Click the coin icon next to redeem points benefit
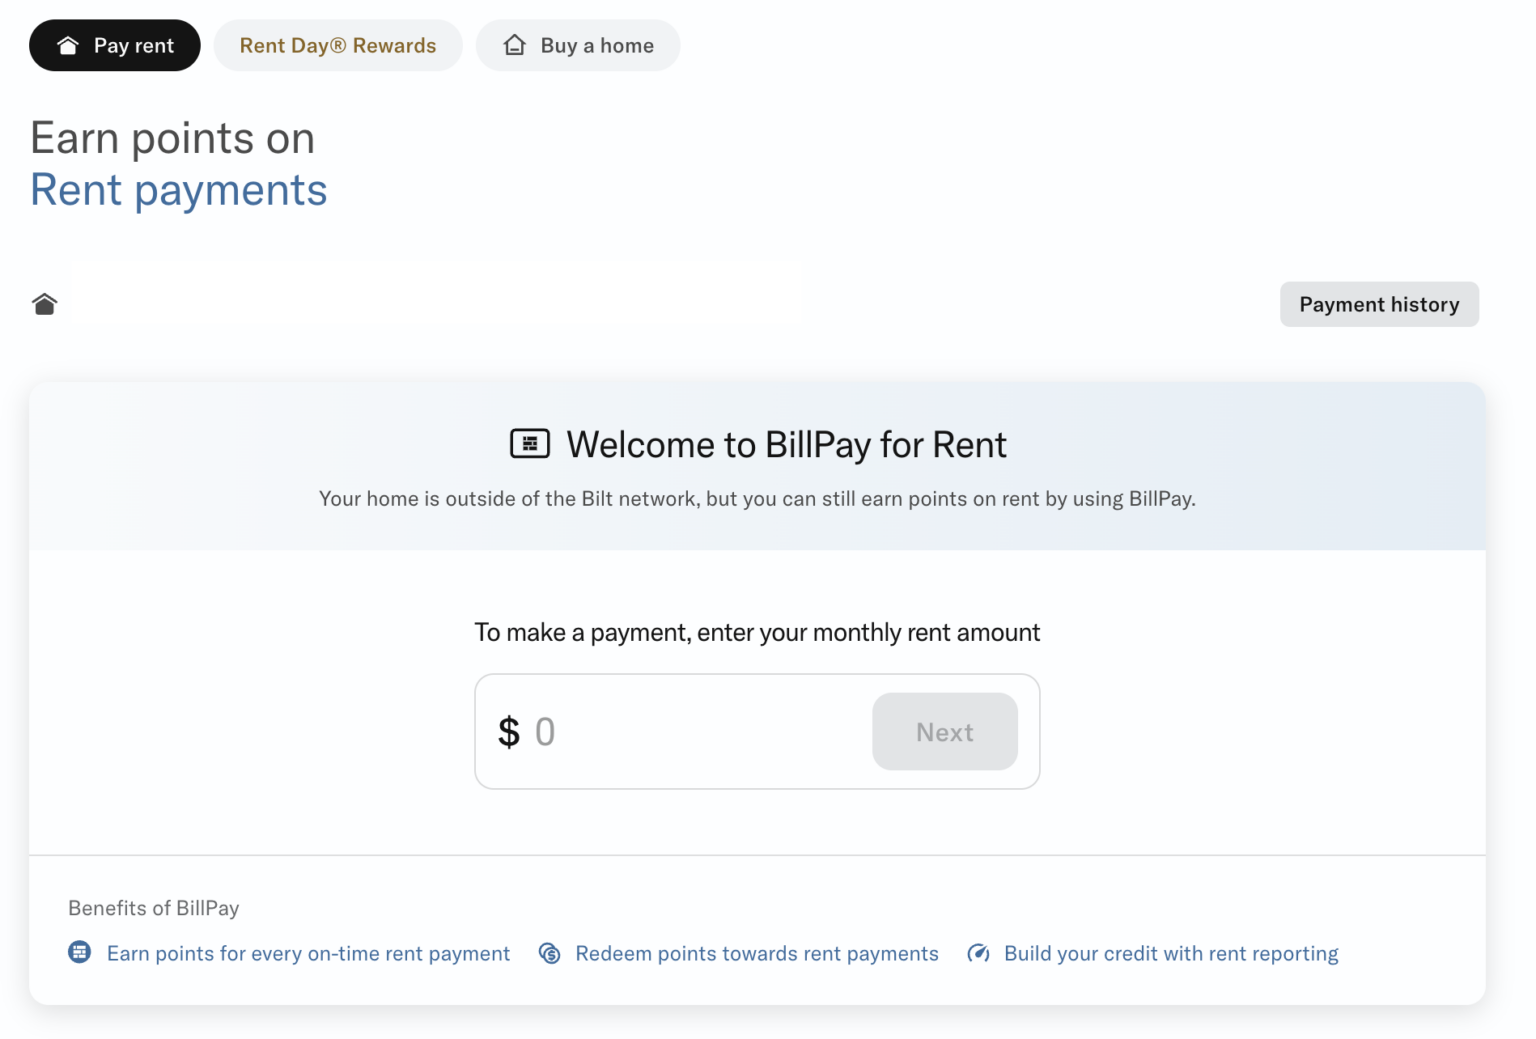 click(549, 953)
